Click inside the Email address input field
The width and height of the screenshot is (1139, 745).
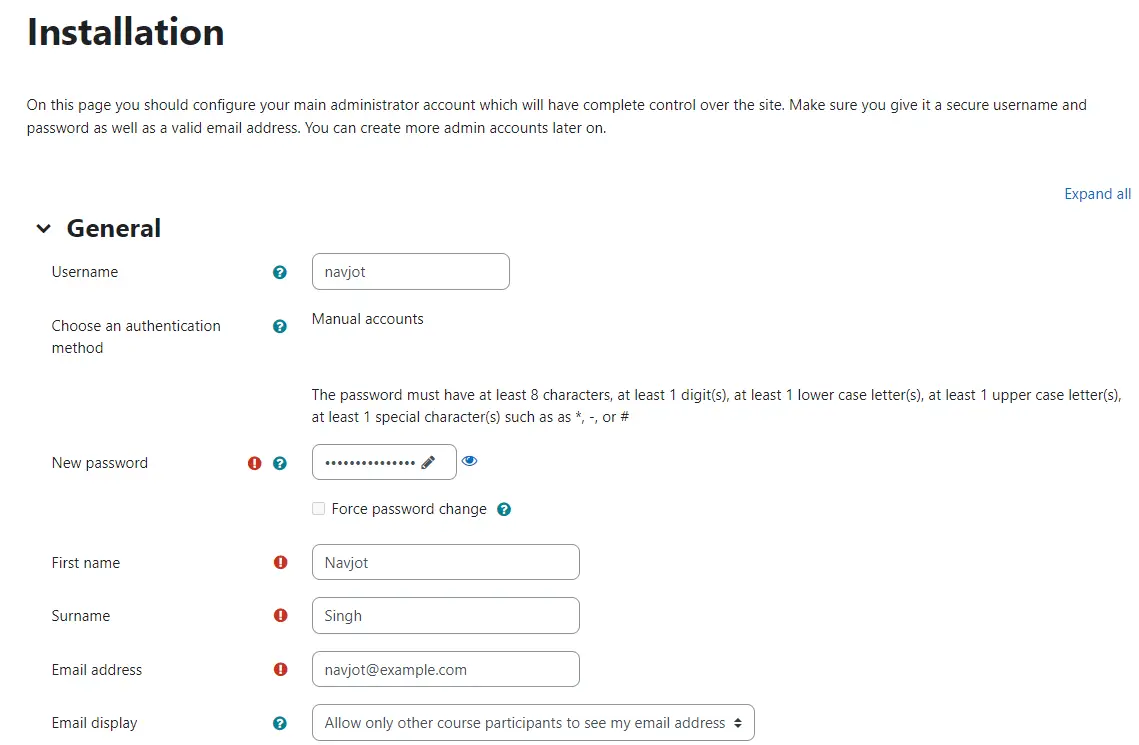tap(445, 669)
